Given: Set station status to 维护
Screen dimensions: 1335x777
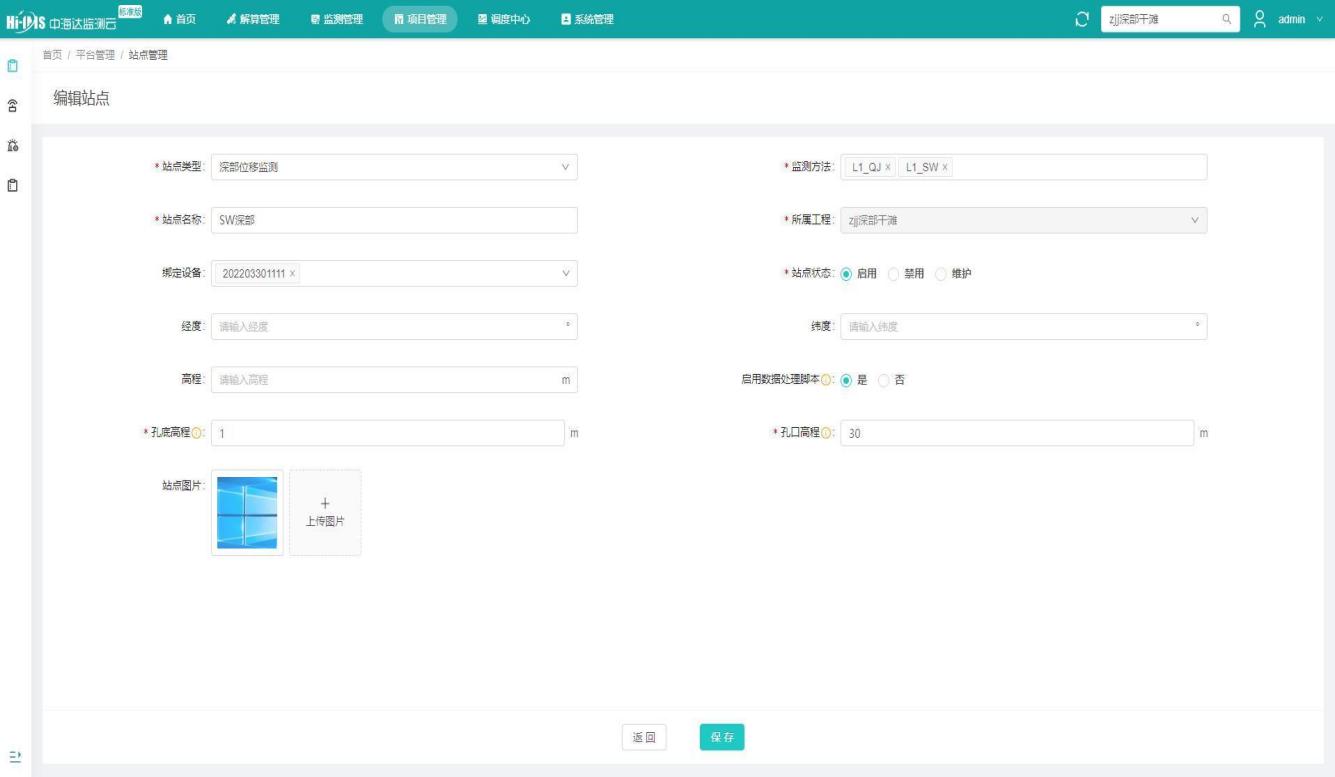Looking at the screenshot, I should 941,274.
